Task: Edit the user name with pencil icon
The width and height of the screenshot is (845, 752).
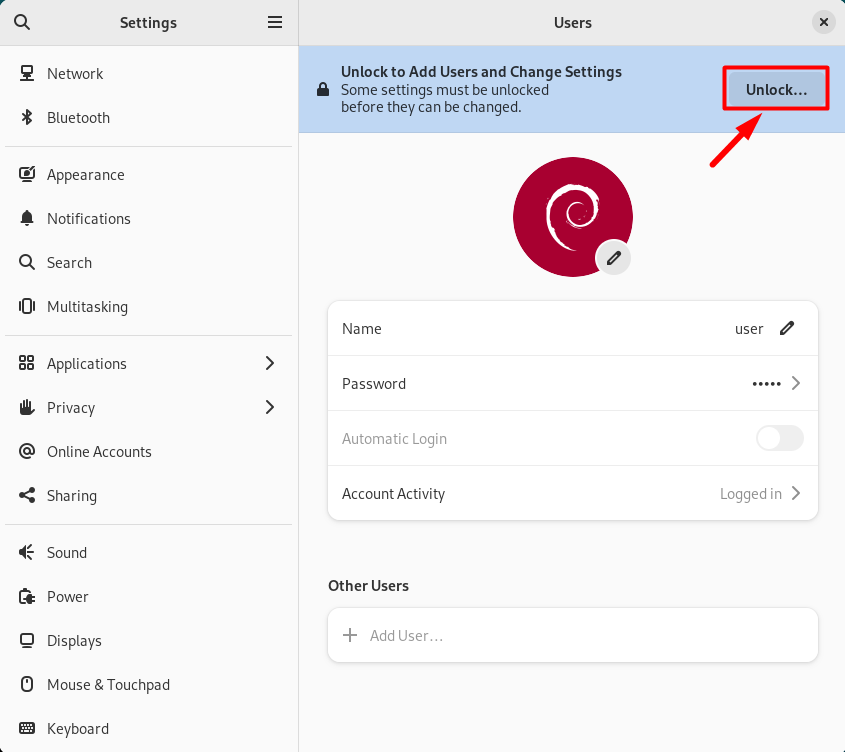Action: [x=787, y=328]
